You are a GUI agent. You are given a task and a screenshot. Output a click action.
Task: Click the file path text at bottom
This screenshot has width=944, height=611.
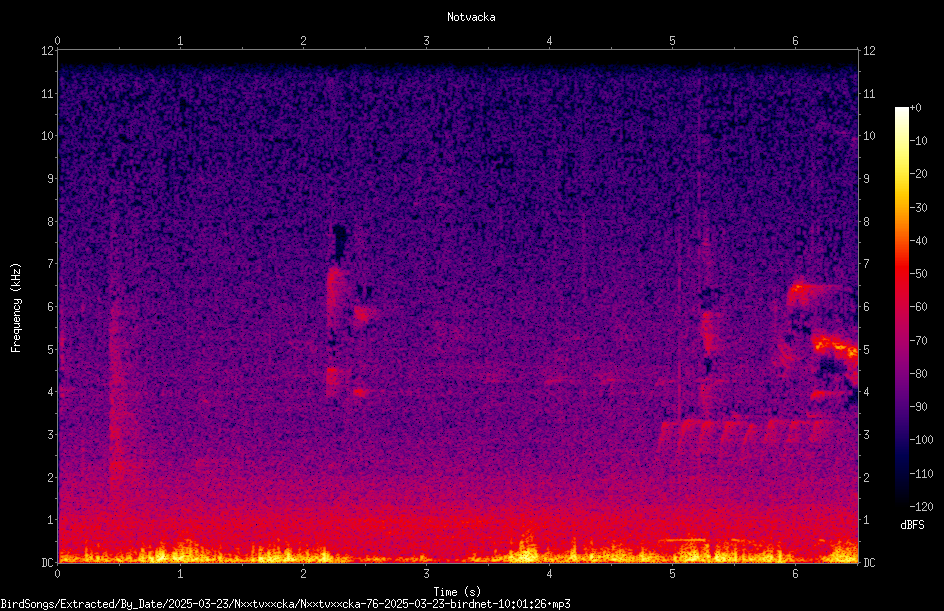[285, 604]
